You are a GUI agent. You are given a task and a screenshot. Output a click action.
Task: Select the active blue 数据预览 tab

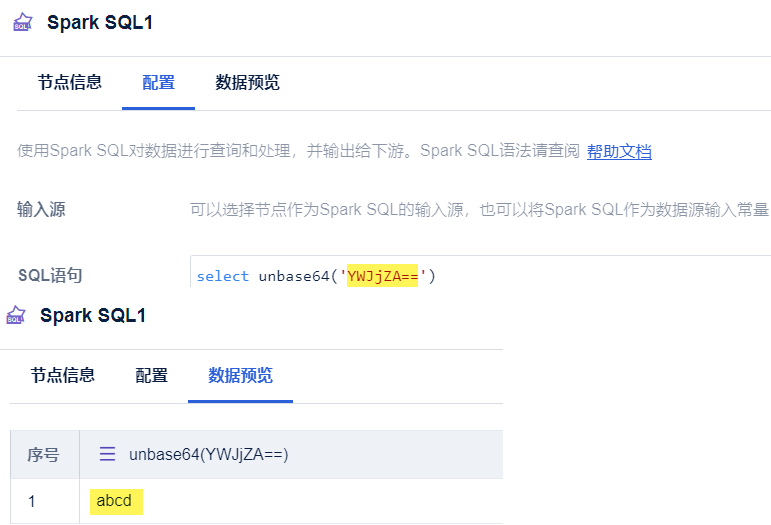tap(240, 375)
